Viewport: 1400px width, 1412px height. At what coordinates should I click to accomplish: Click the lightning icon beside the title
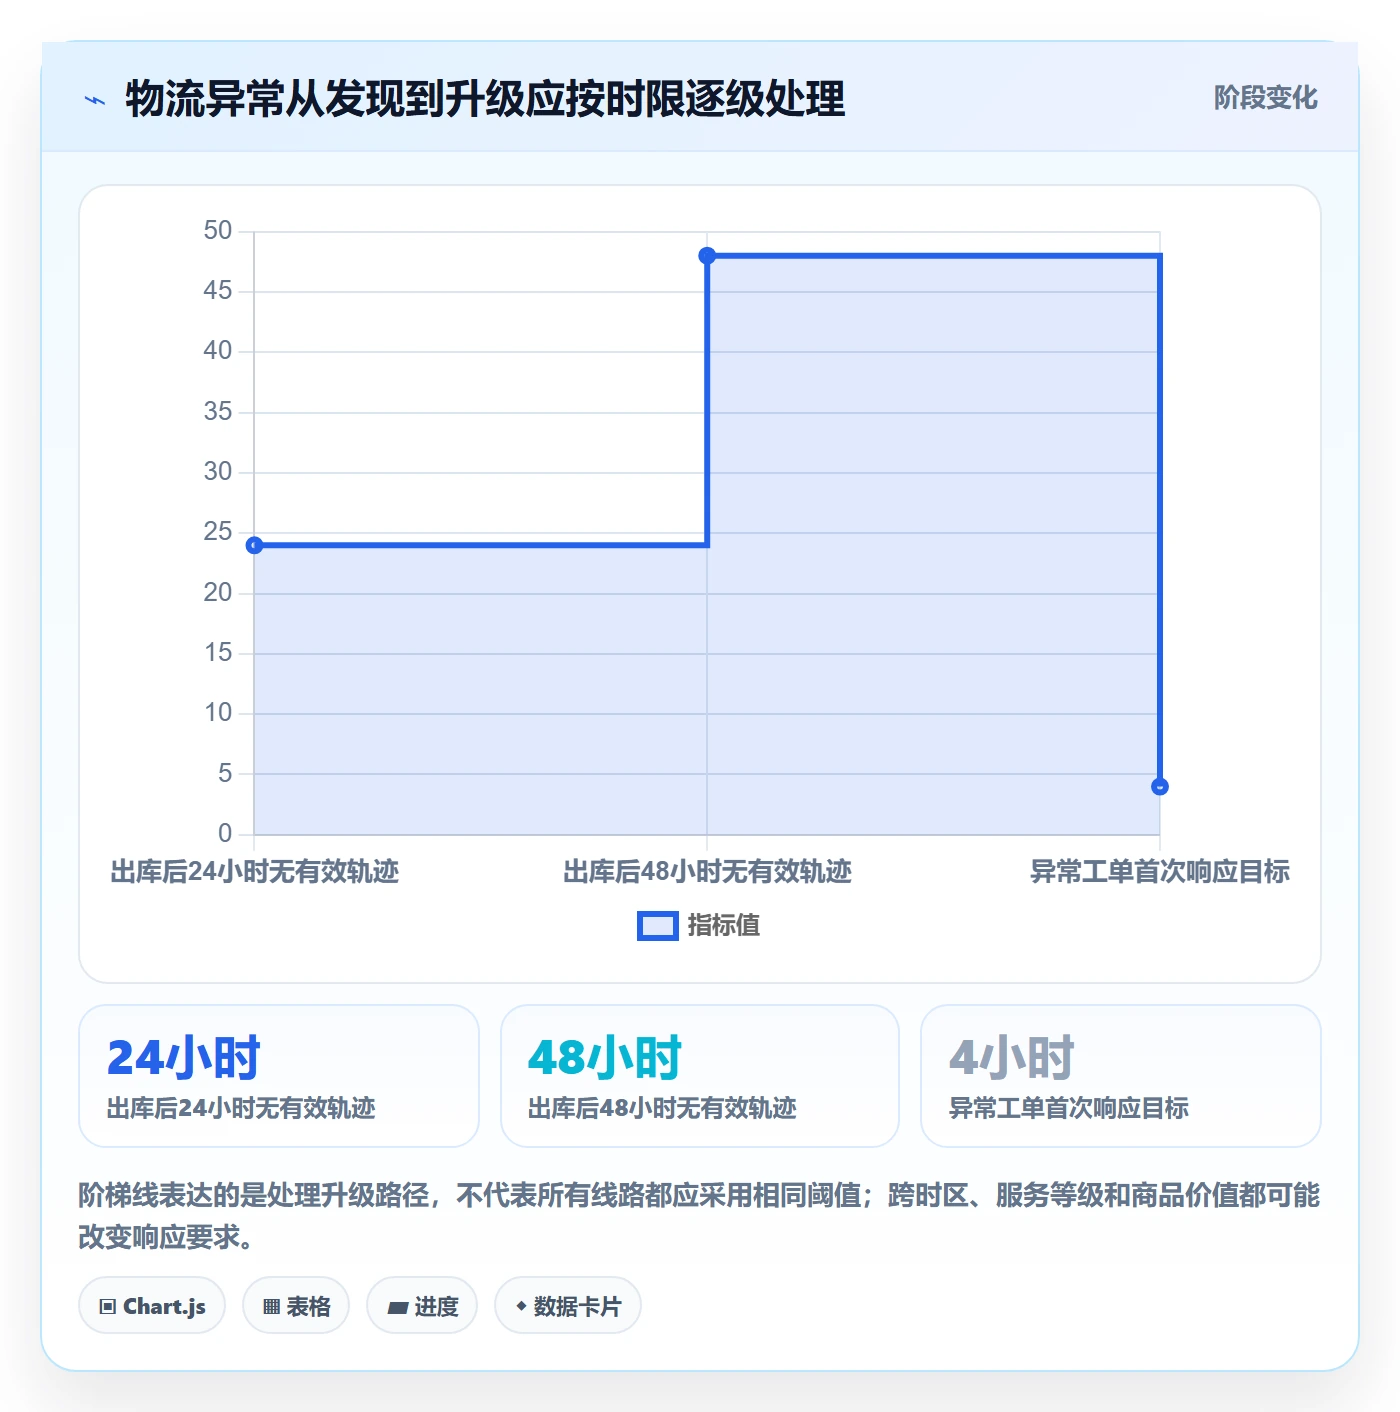95,100
